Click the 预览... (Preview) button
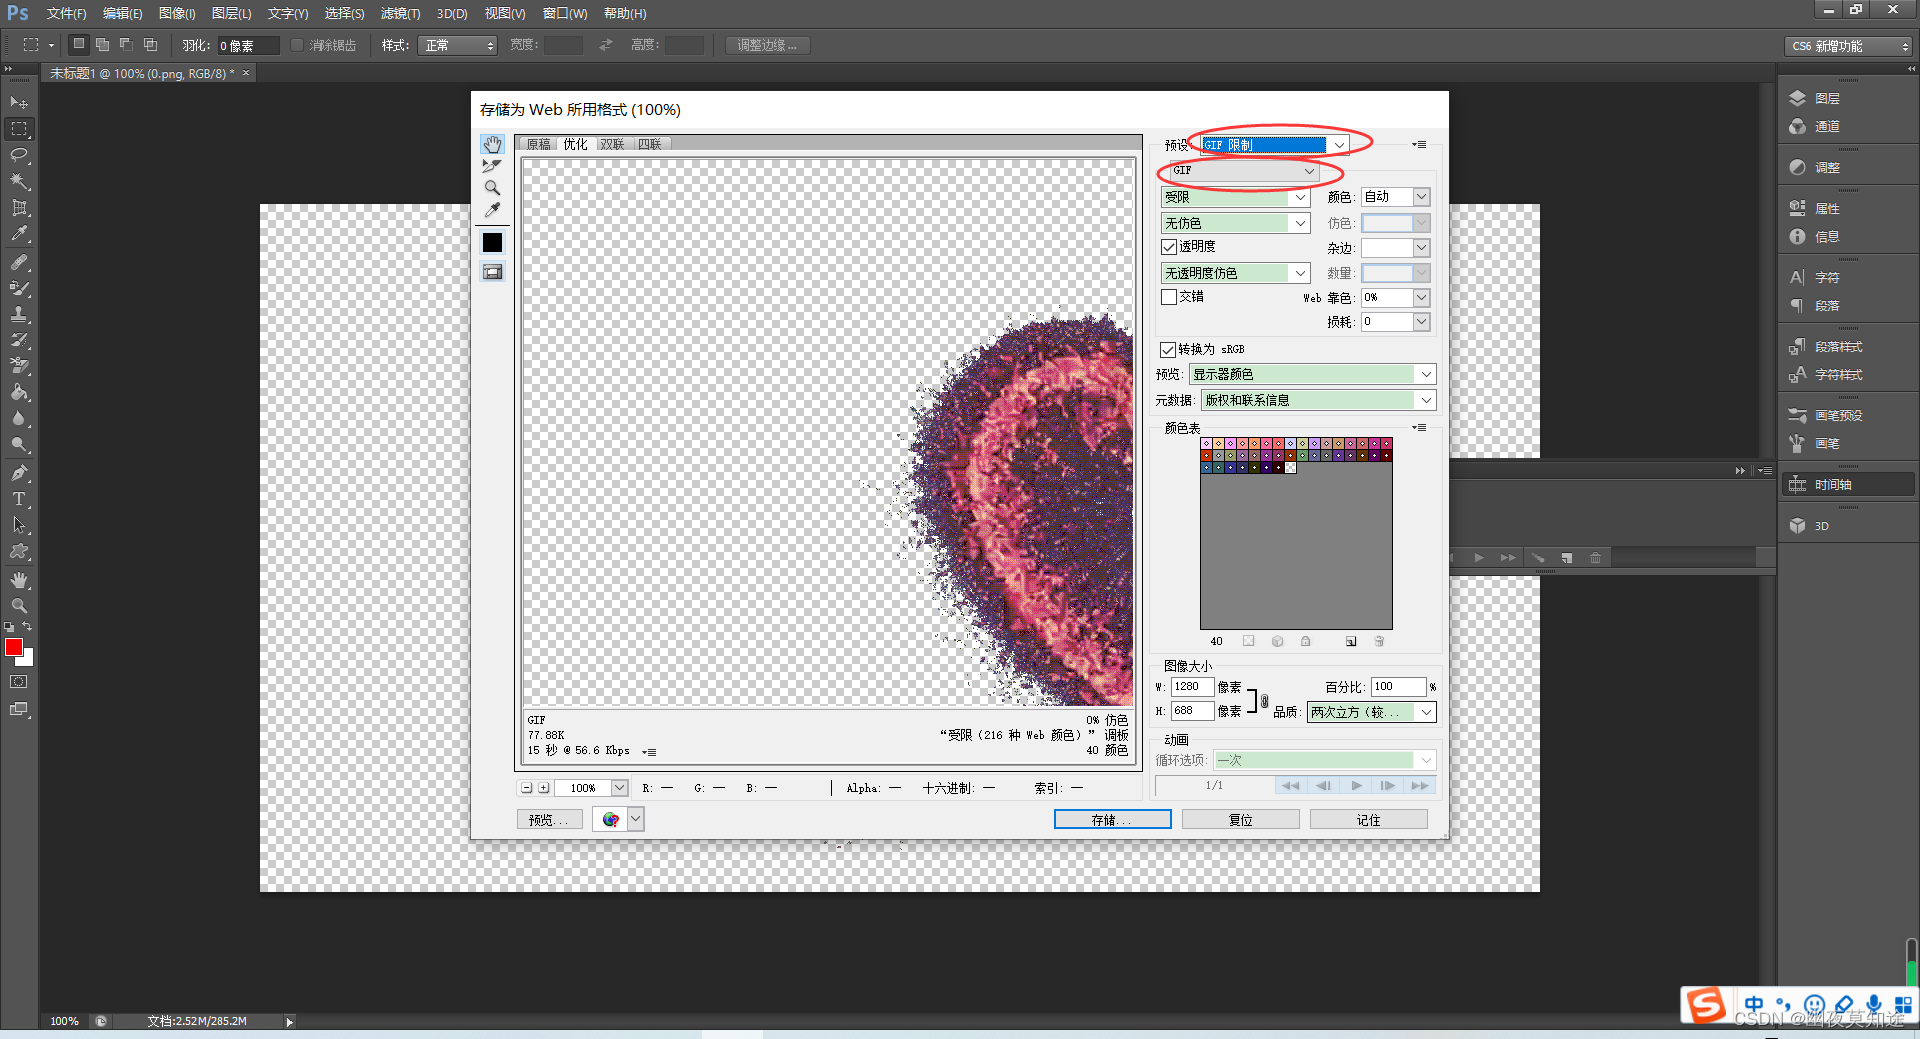Viewport: 1920px width, 1039px height. coord(550,819)
